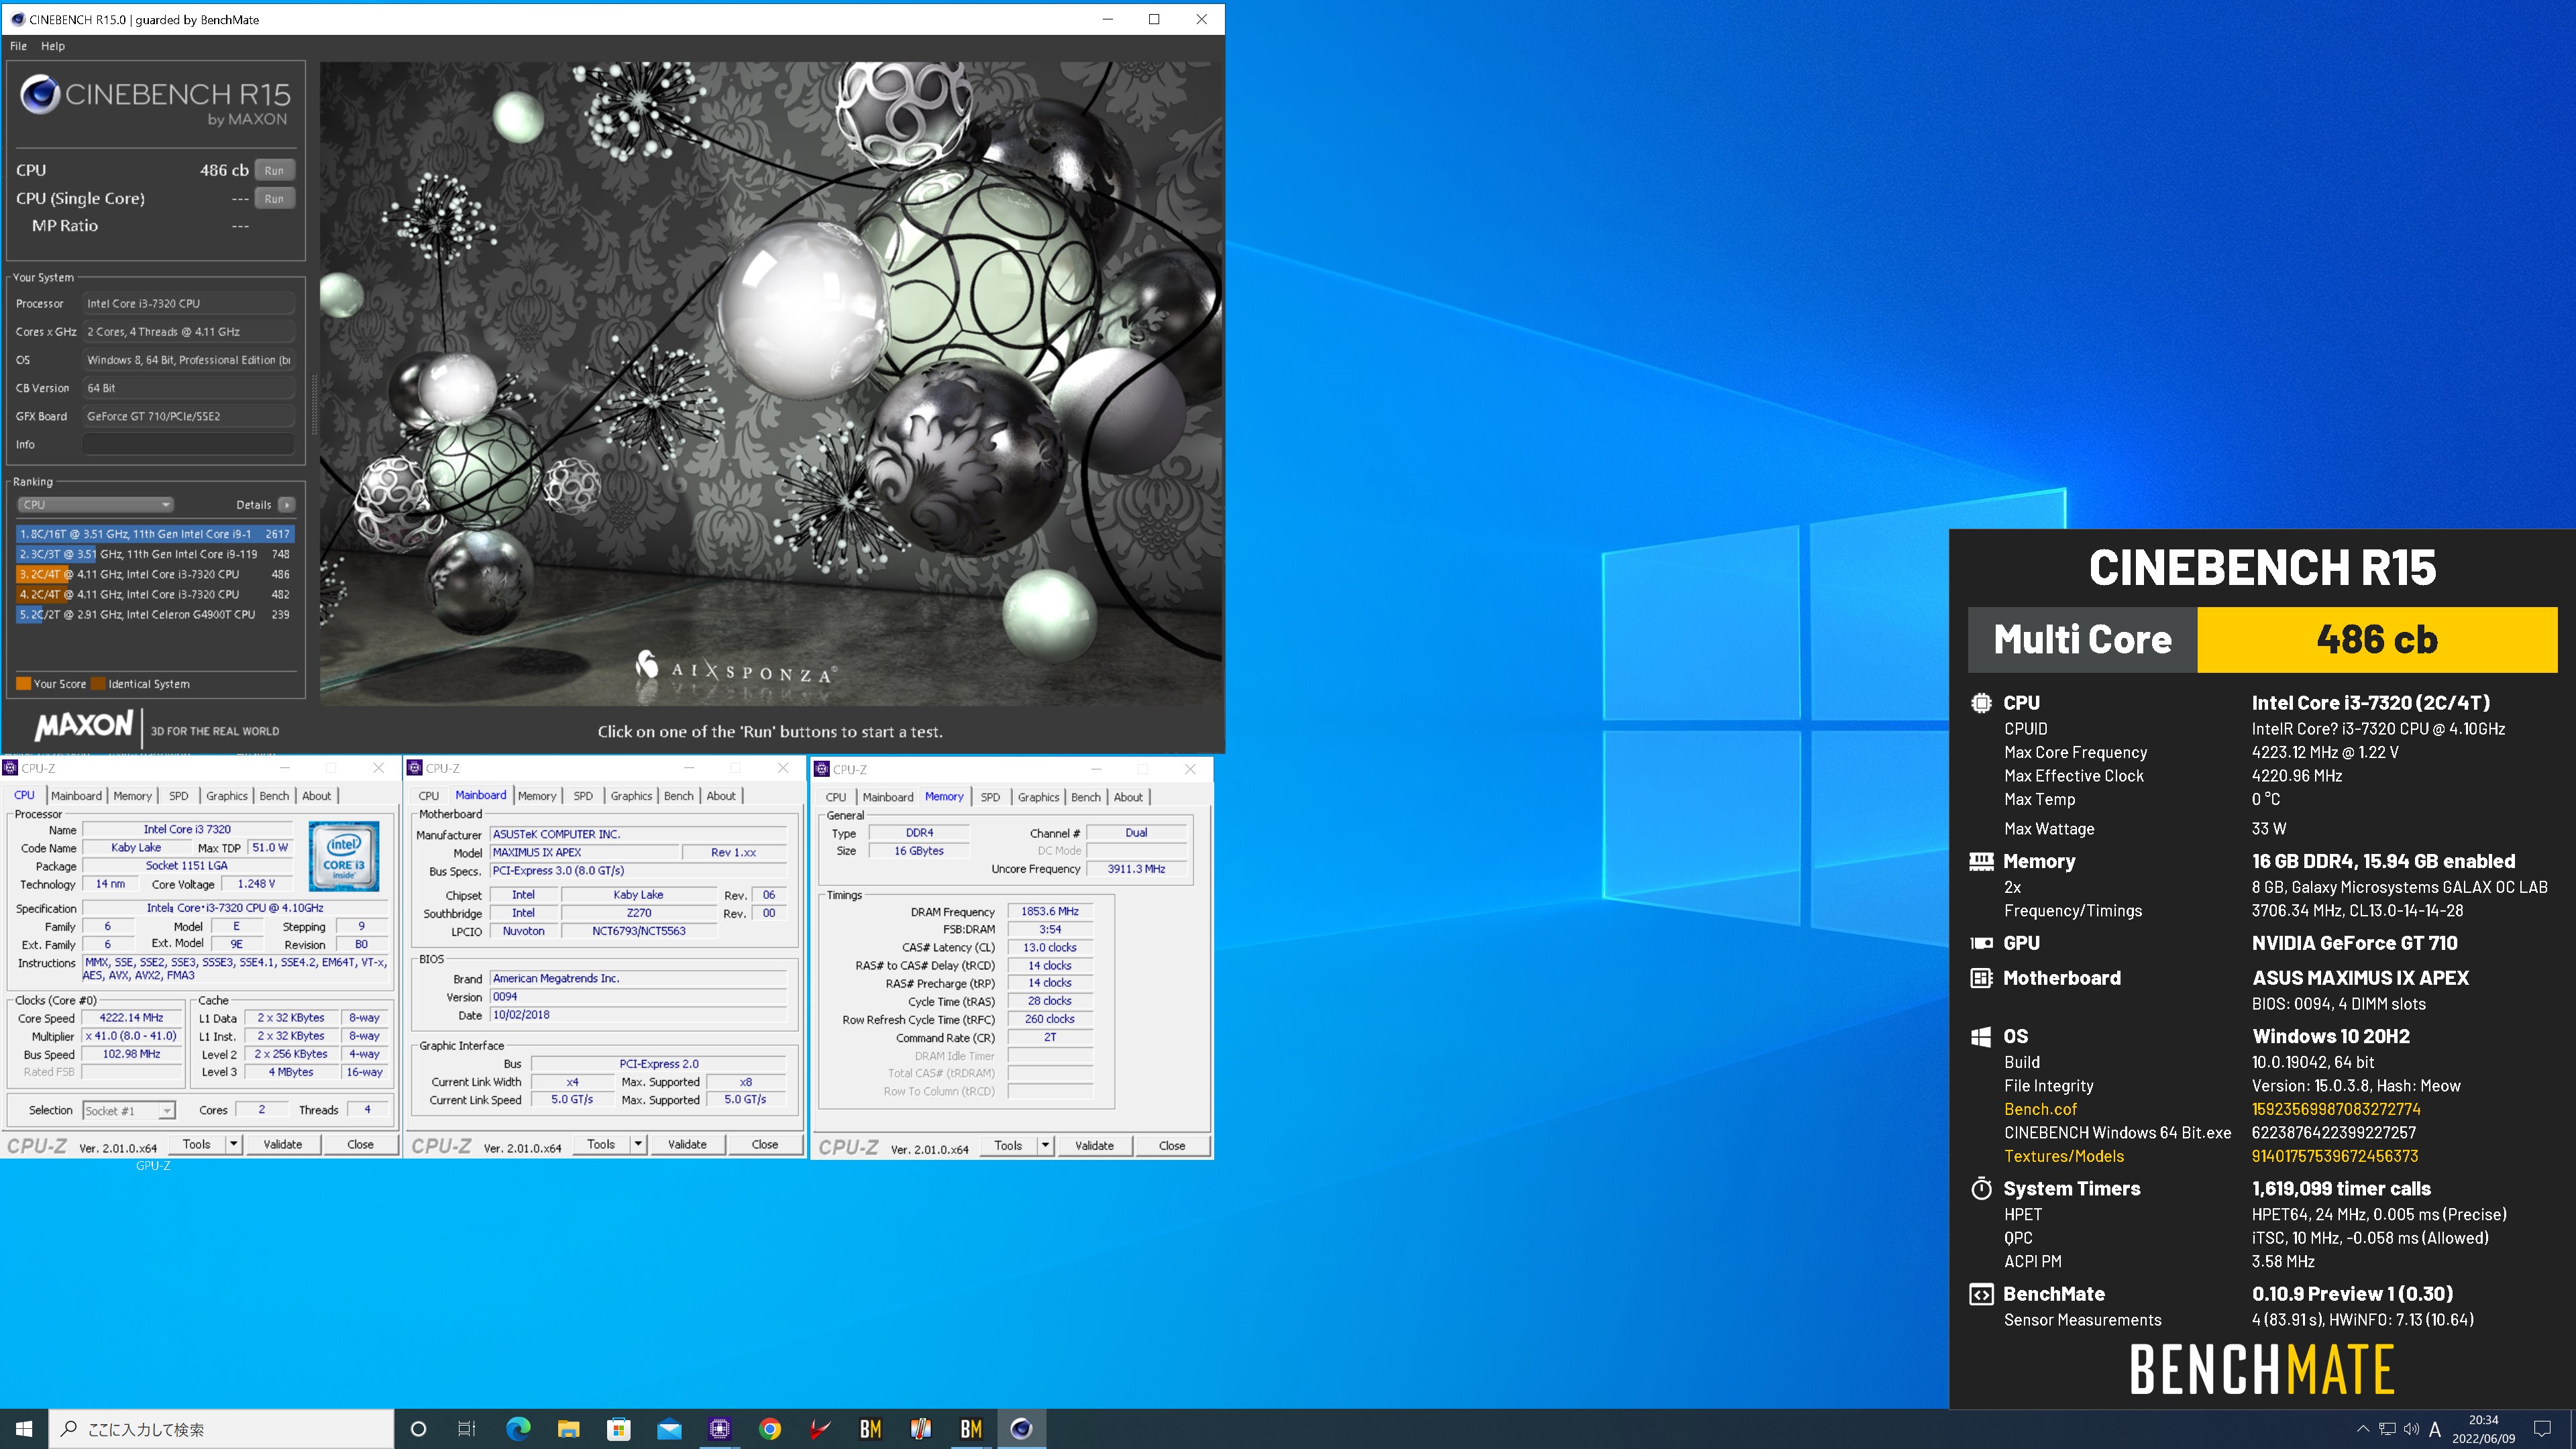Click Tools button in the Memory-tab CPU-Z window
Screen dimensions: 2576x1449
tap(1008, 1145)
